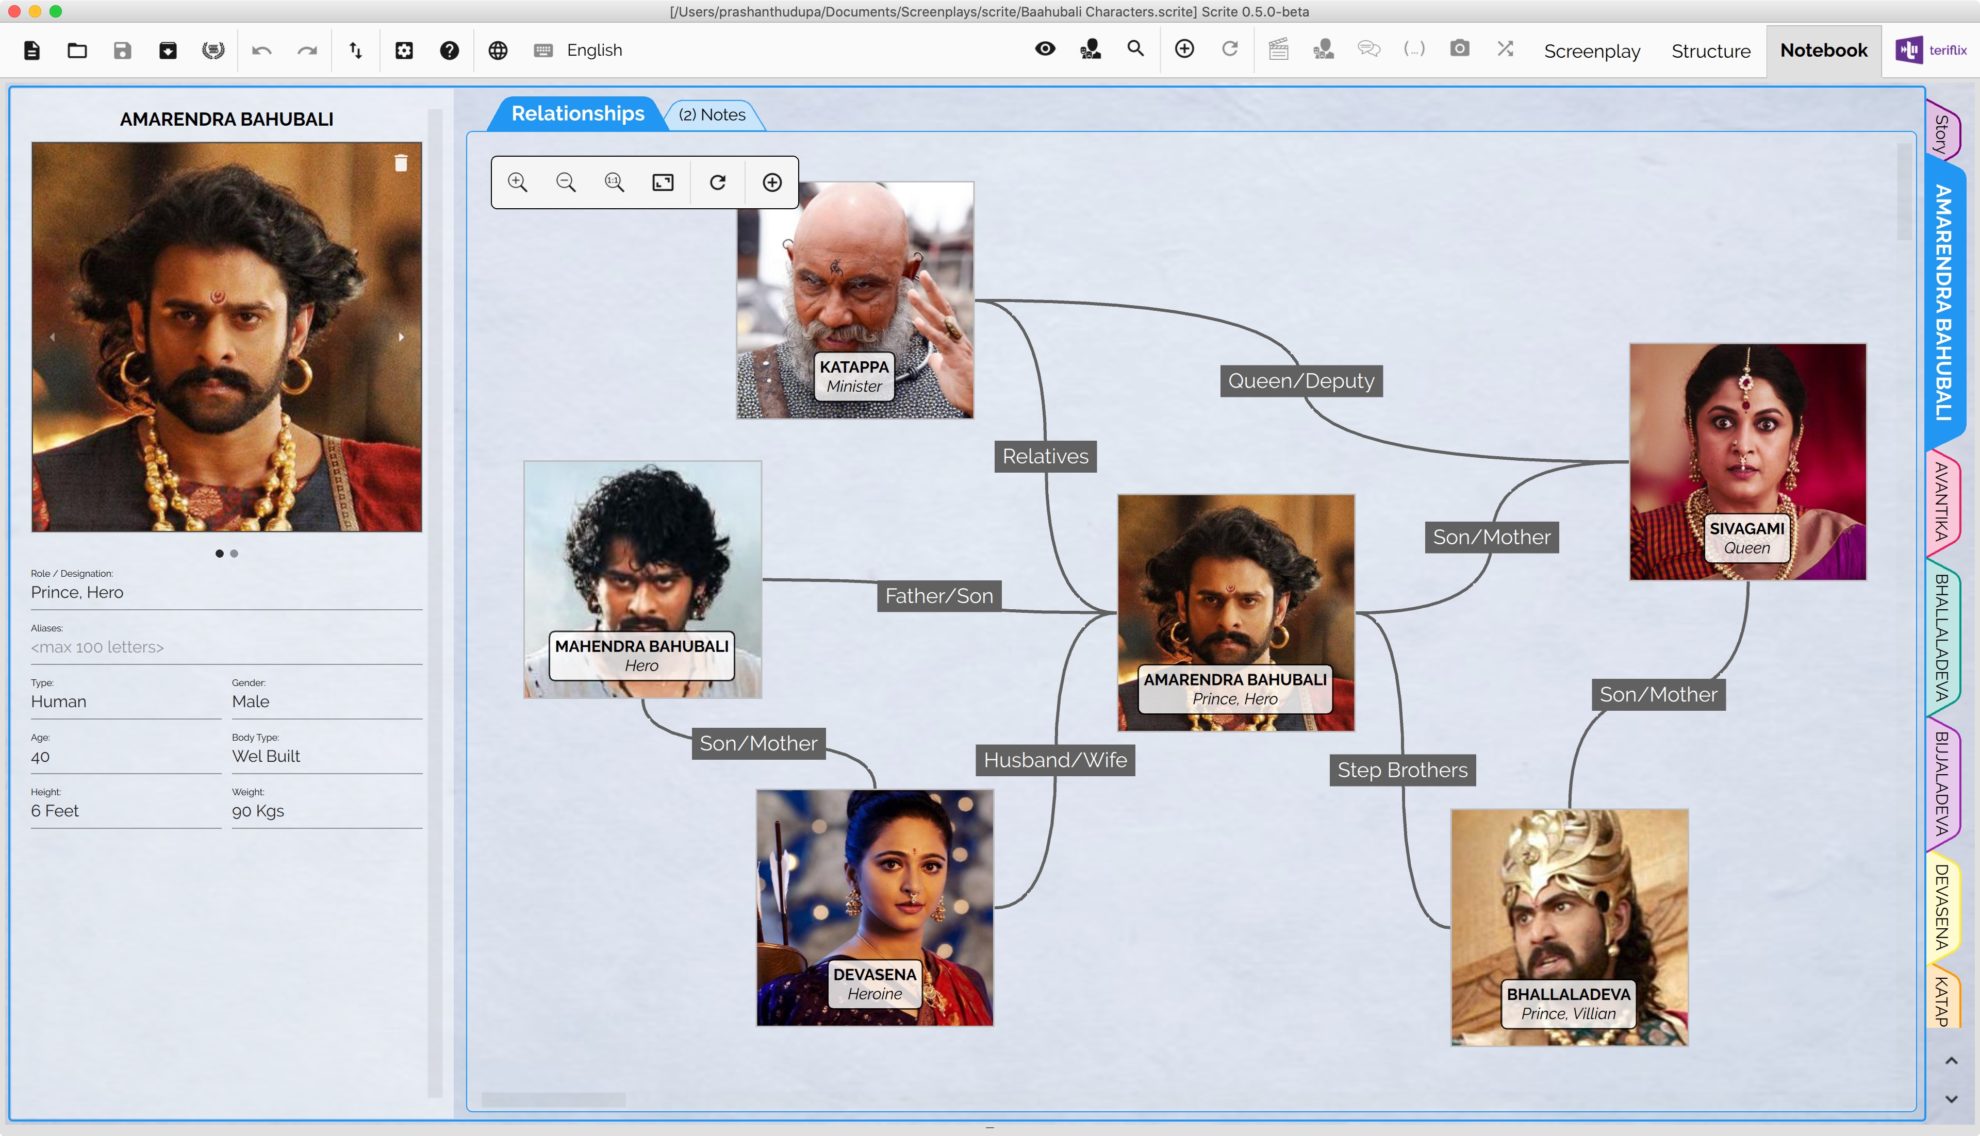
Task: Undo the last change
Action: point(262,49)
